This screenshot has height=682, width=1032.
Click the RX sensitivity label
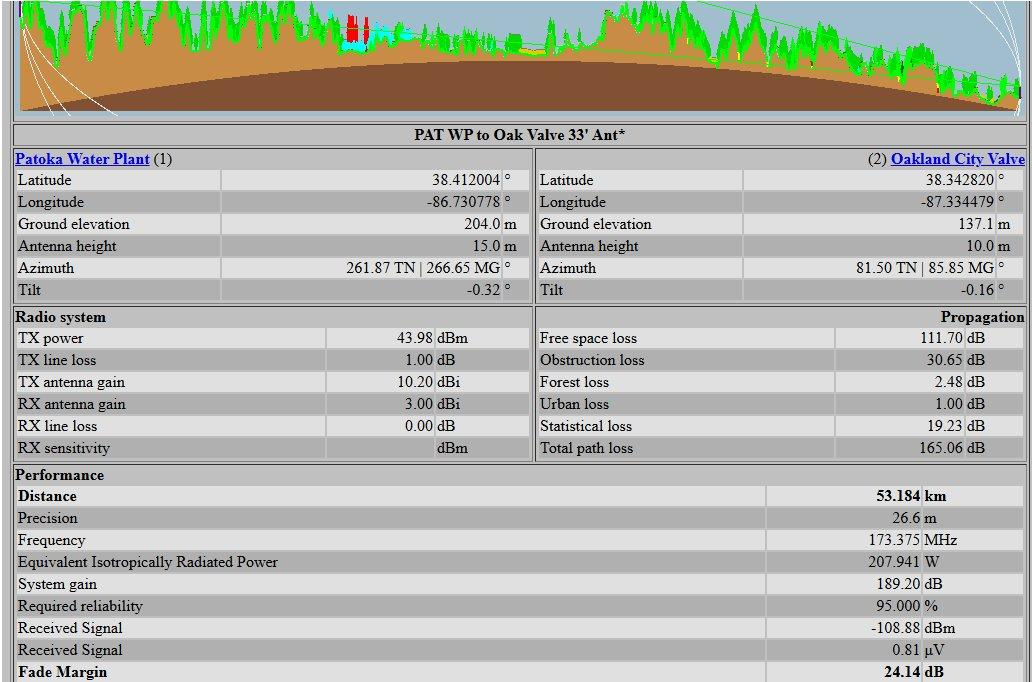point(64,448)
